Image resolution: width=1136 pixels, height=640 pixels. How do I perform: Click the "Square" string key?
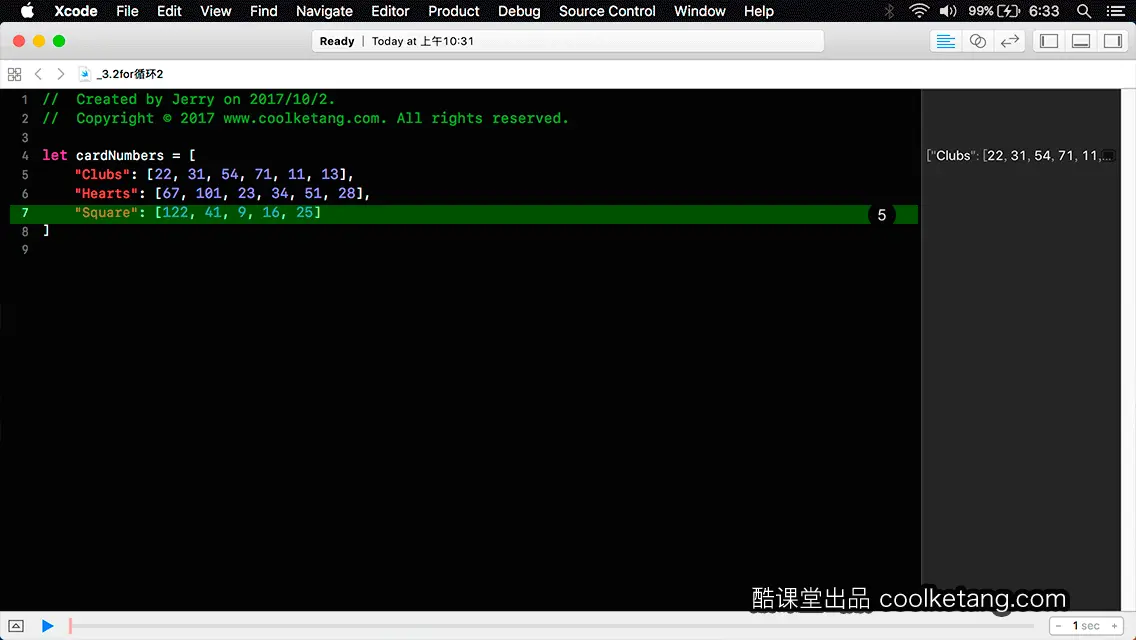(106, 212)
